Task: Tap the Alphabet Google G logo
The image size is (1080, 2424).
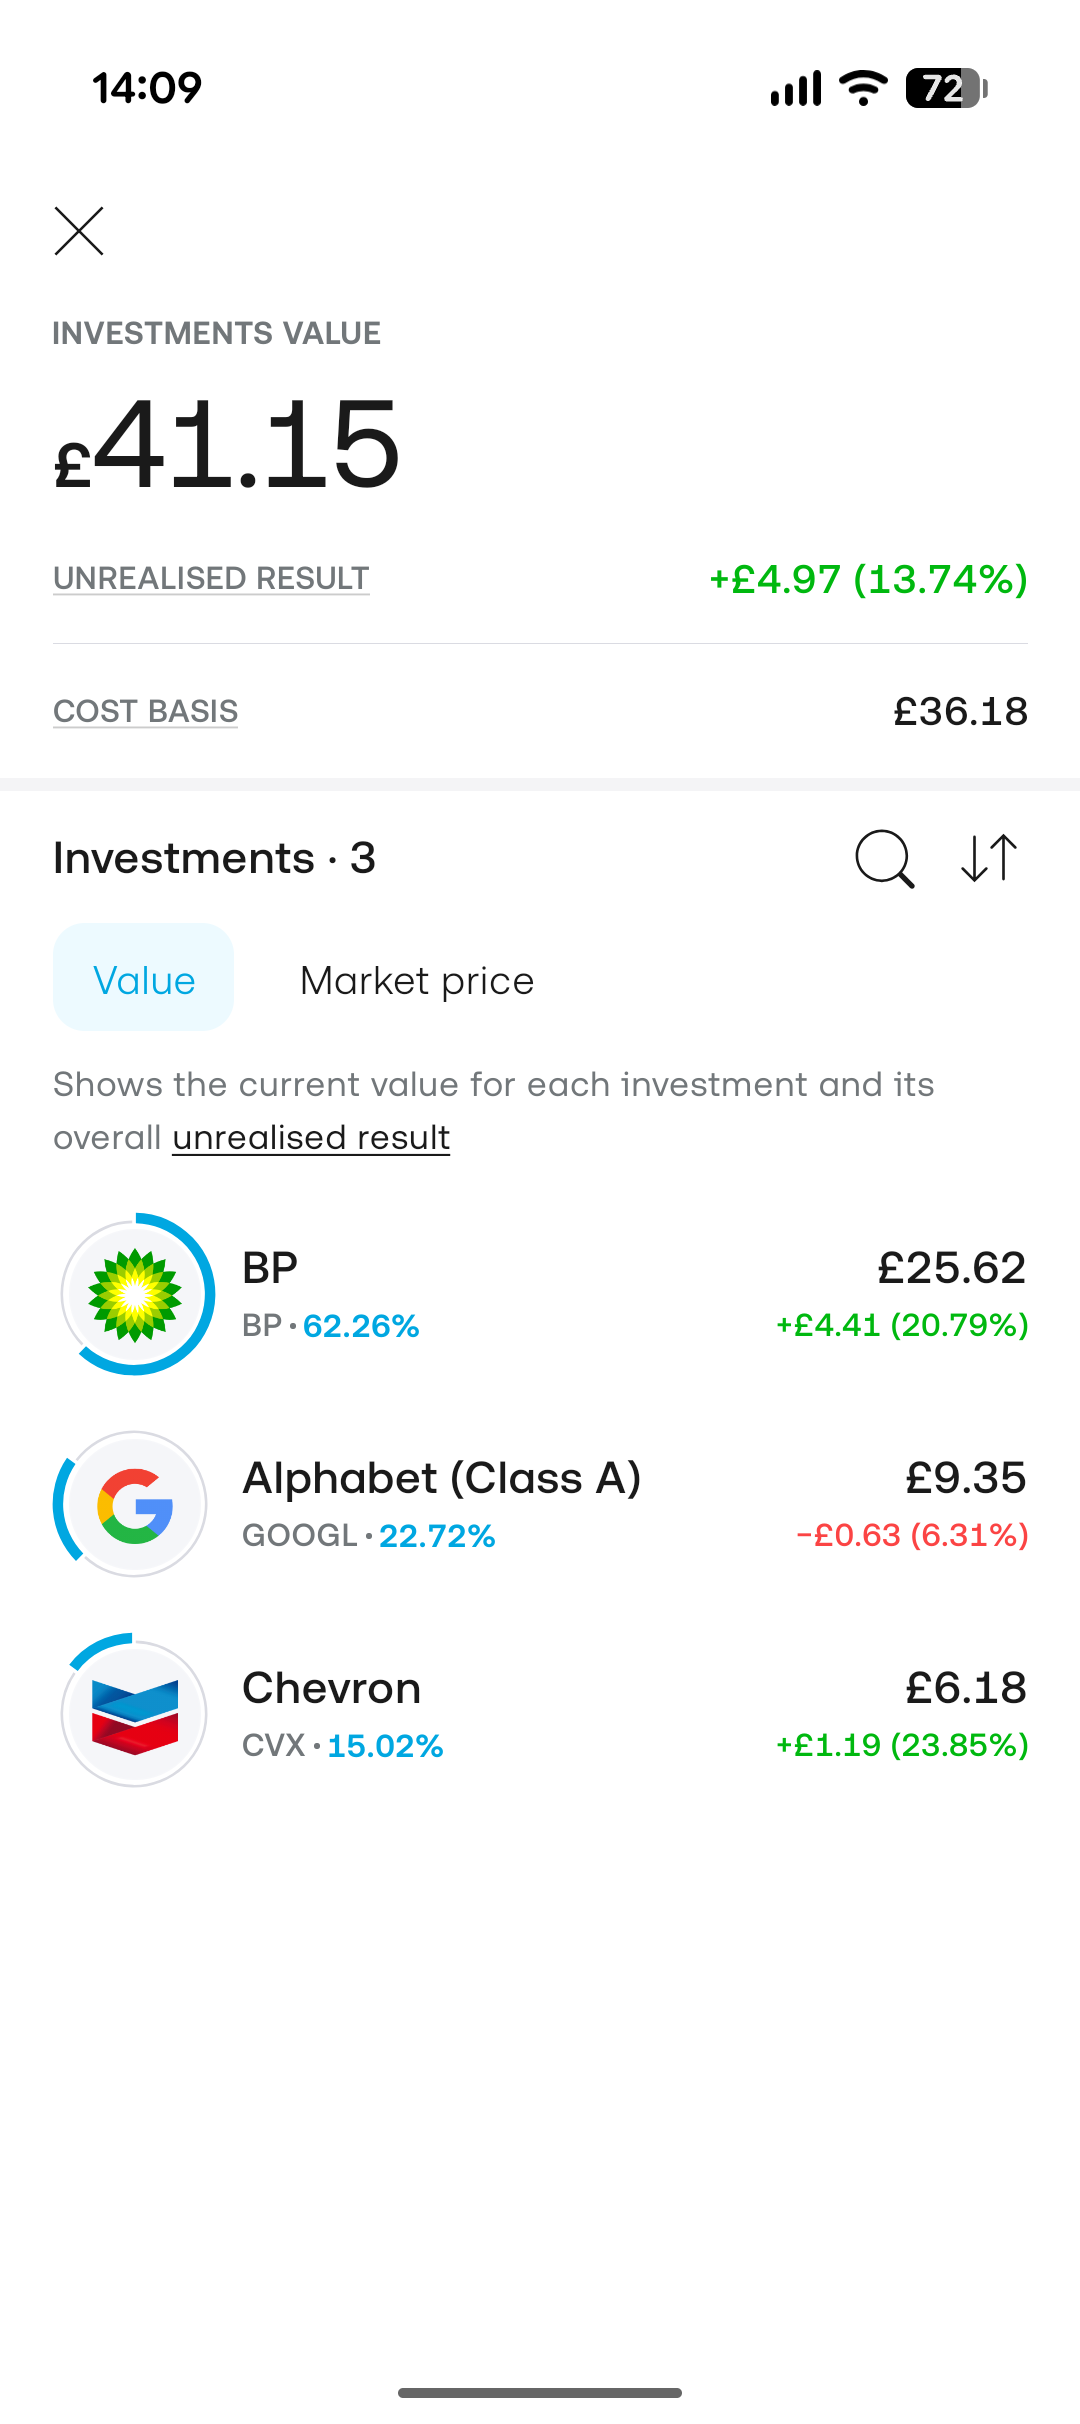Action: coord(134,1504)
